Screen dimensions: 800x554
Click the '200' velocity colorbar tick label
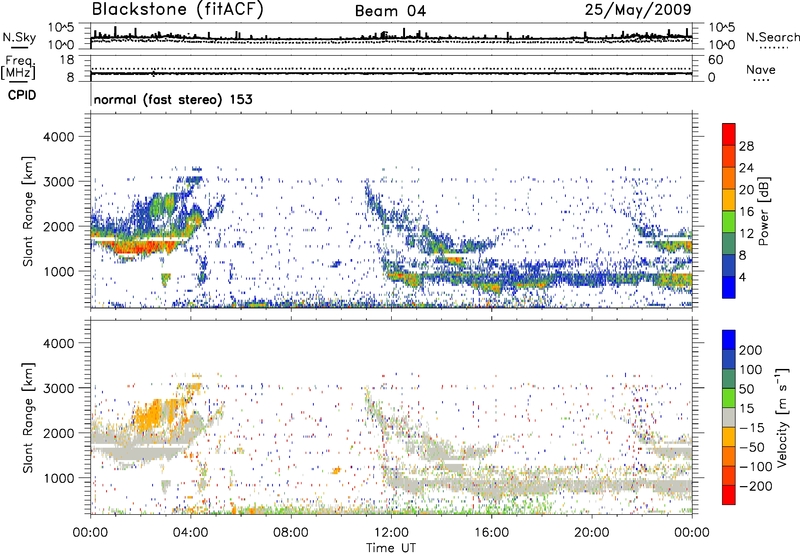(x=751, y=350)
